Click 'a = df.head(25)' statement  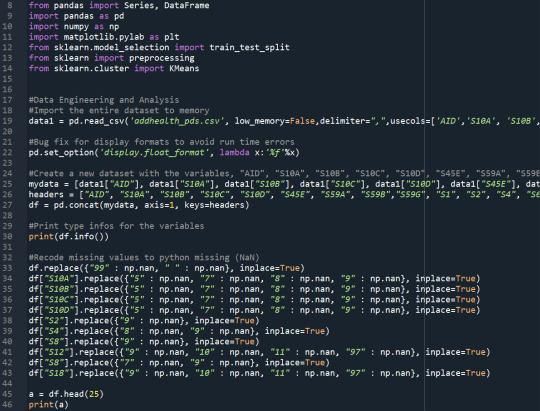[x=66, y=394]
